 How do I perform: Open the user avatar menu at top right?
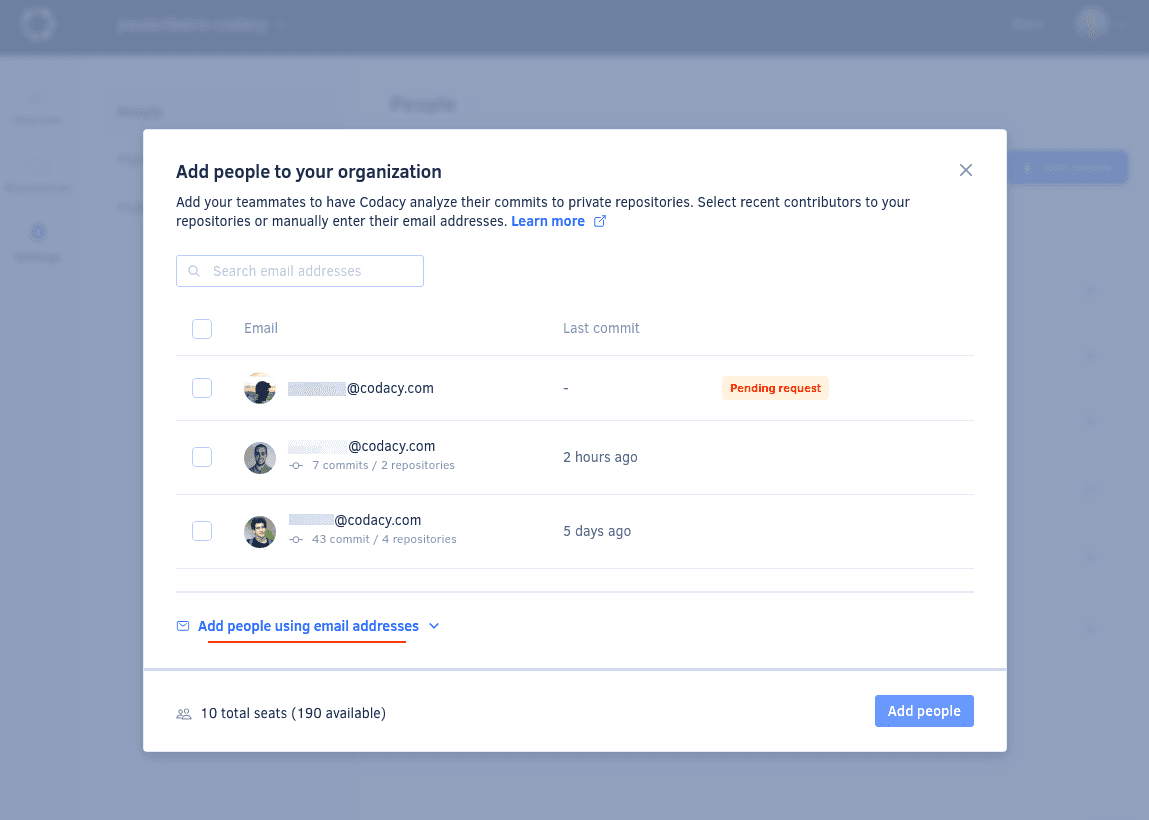point(1091,23)
